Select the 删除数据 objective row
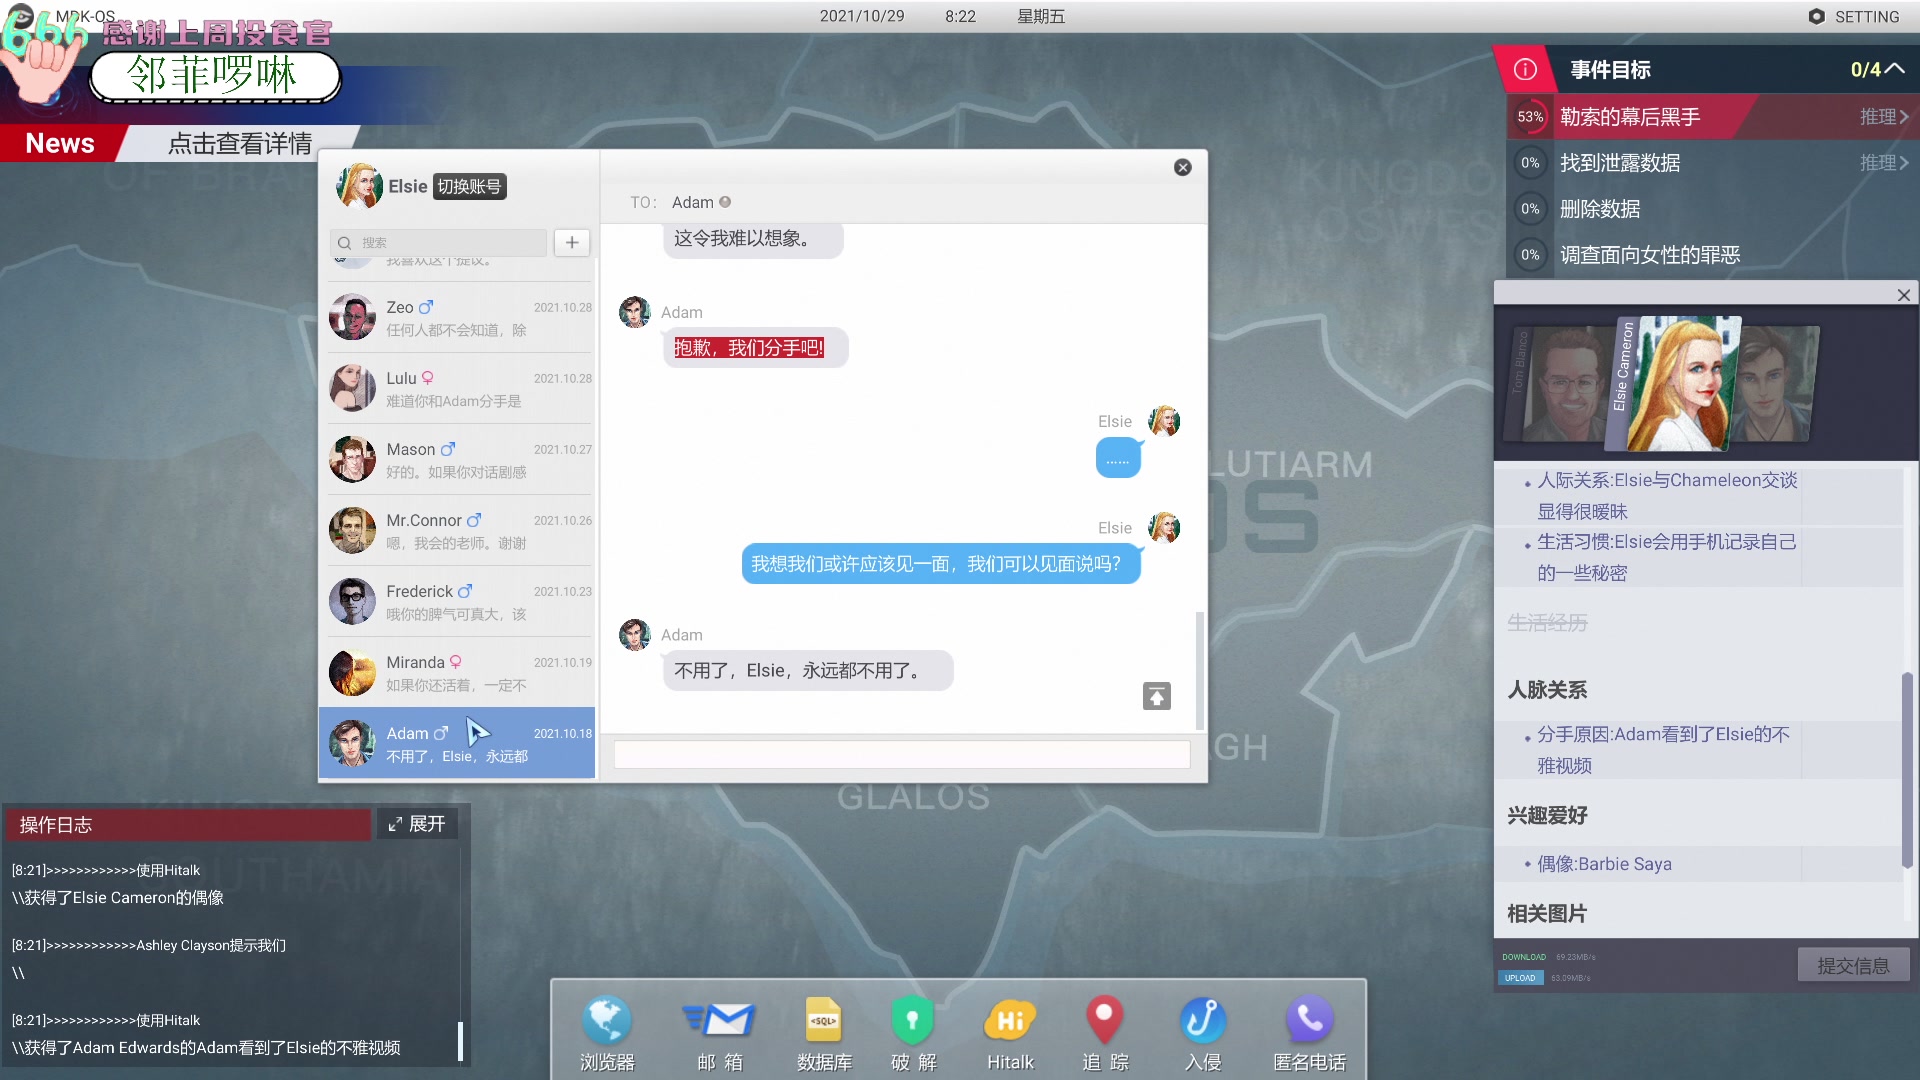 coord(1712,209)
